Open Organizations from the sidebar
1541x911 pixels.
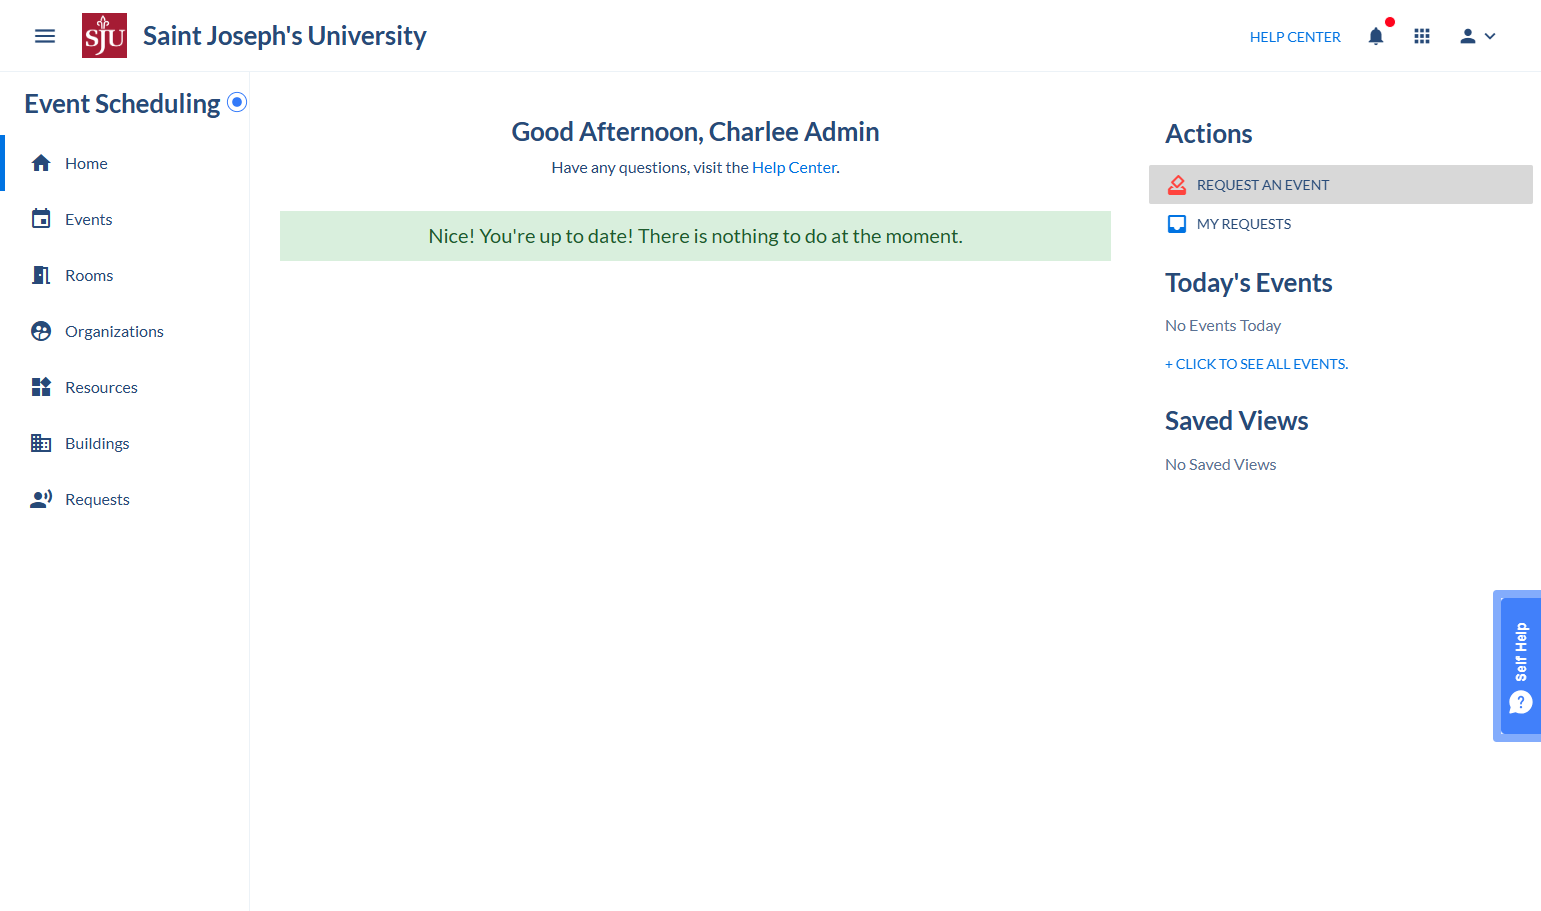click(x=125, y=331)
